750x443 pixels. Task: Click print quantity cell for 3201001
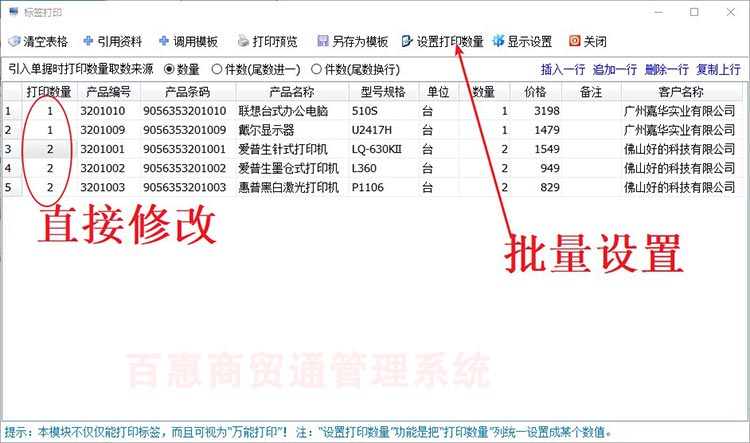coord(49,149)
